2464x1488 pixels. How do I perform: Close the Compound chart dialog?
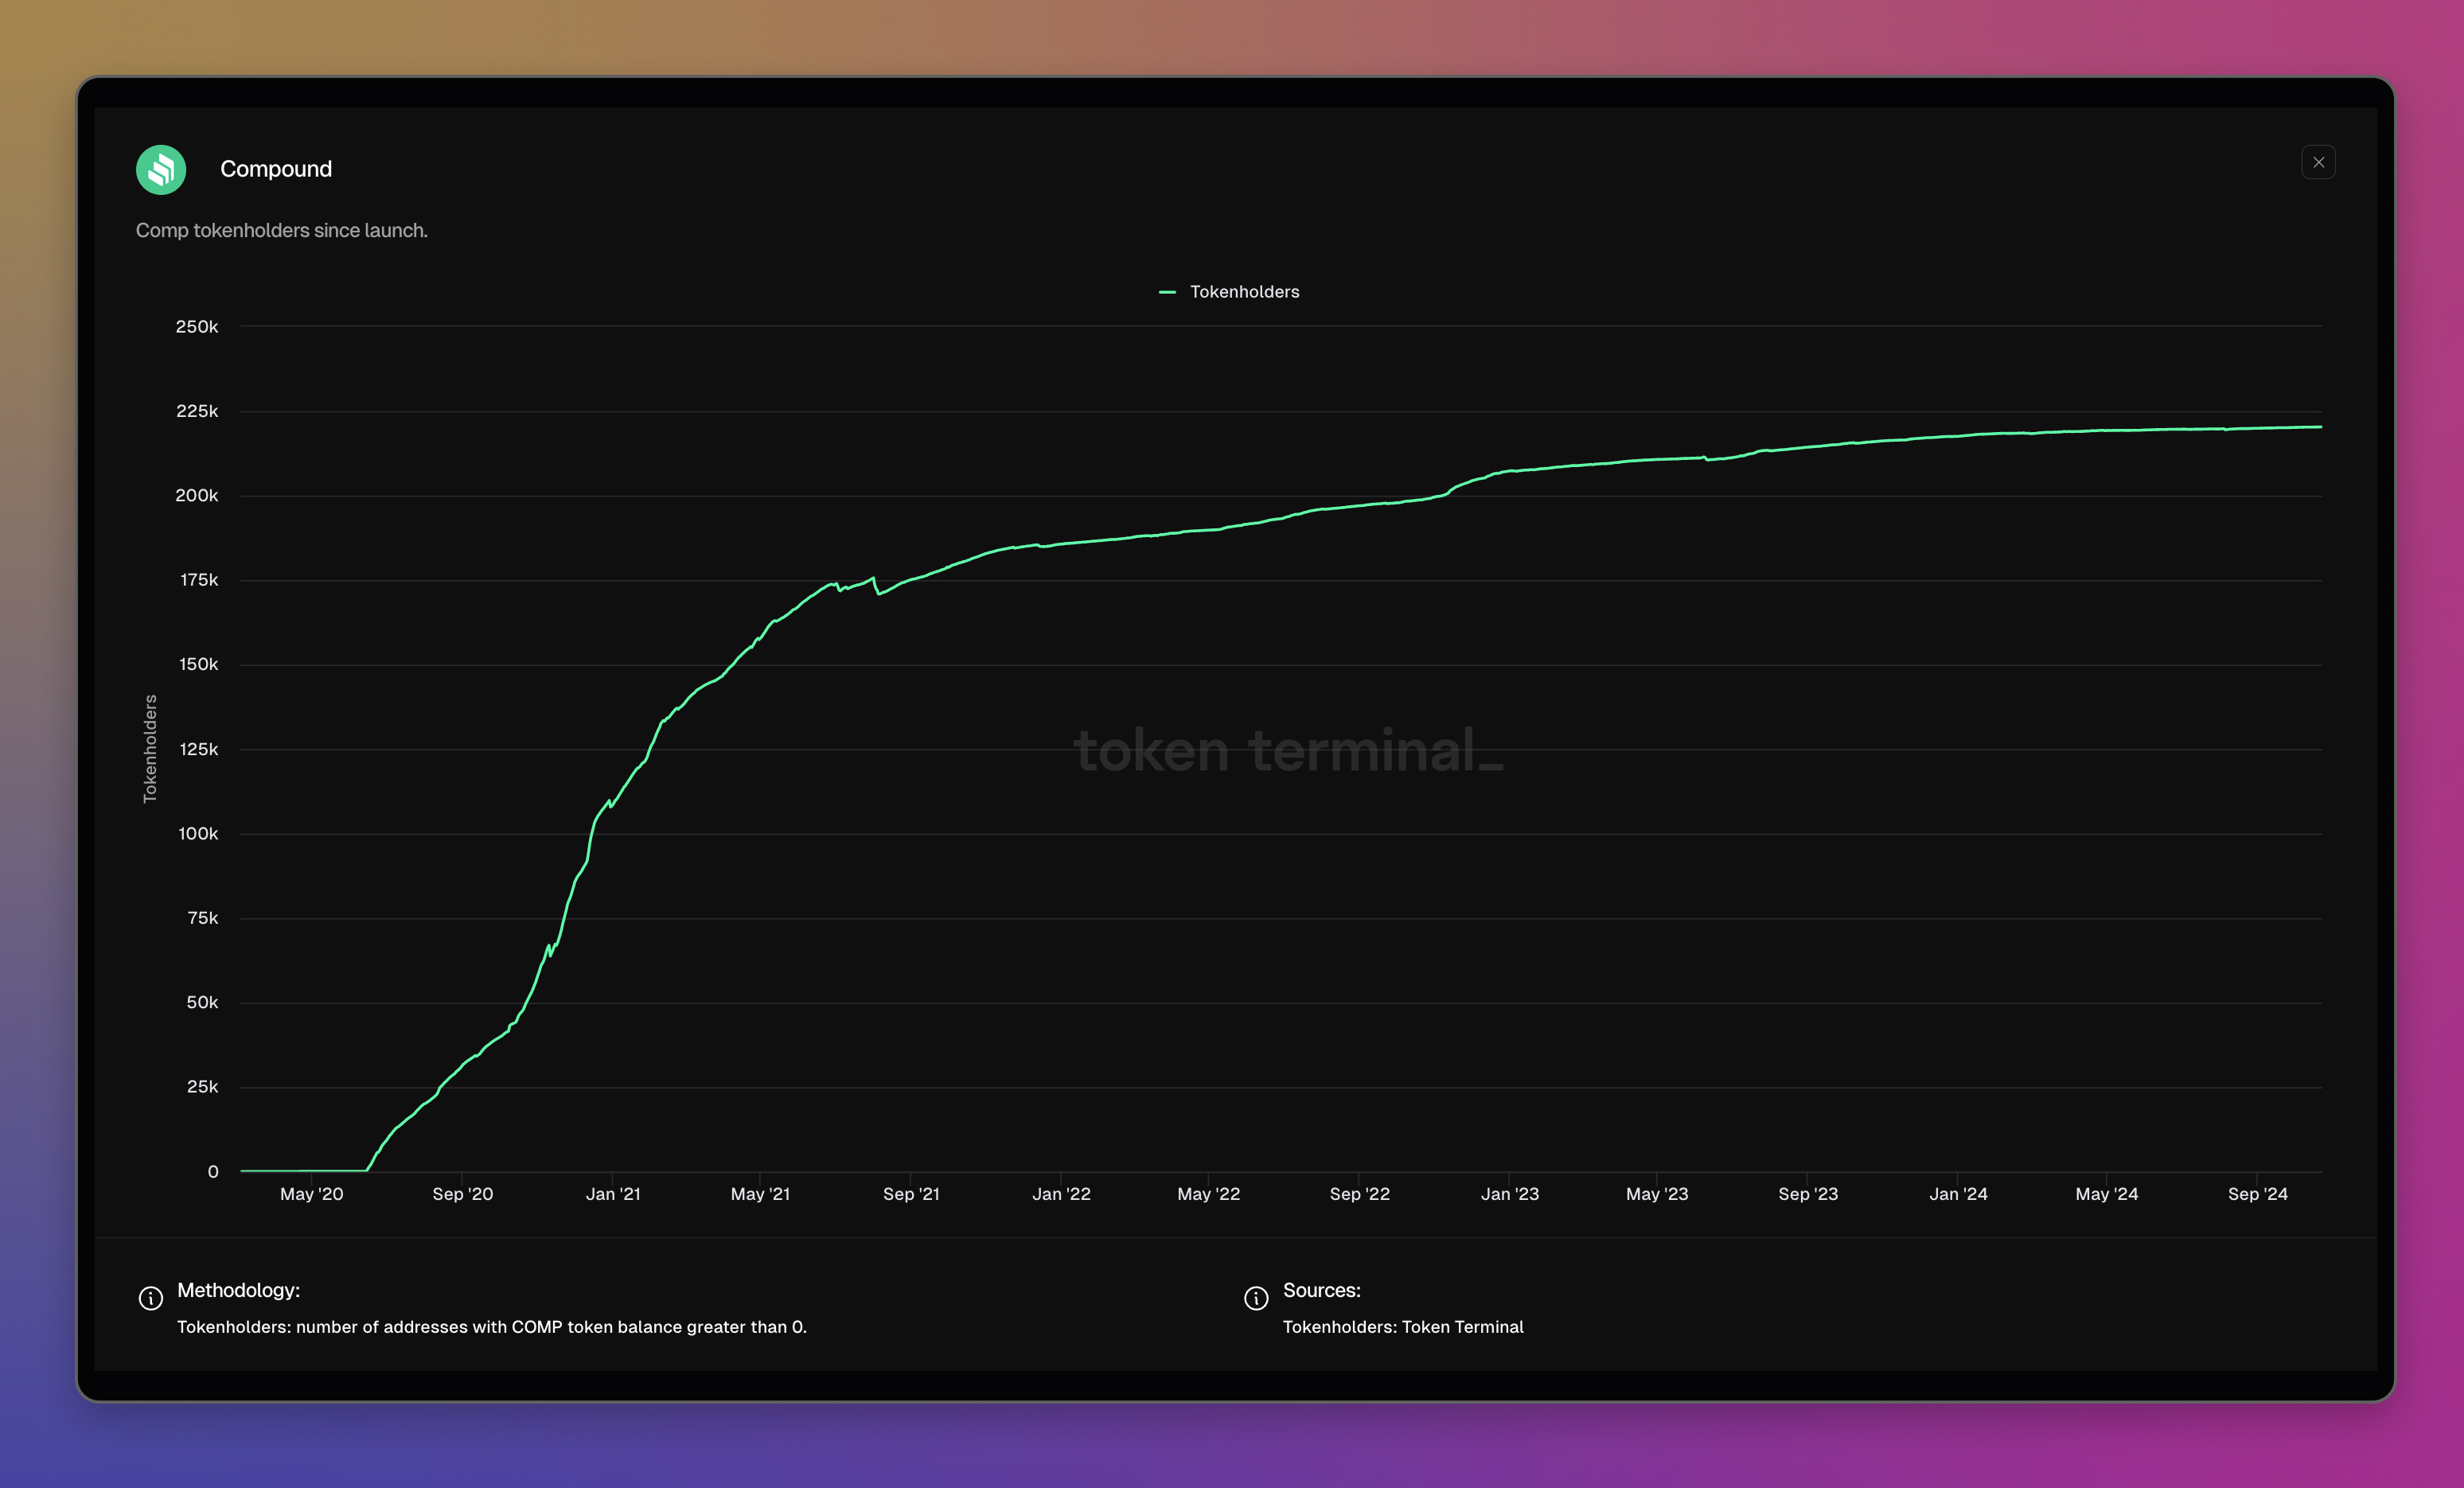pos(2318,162)
